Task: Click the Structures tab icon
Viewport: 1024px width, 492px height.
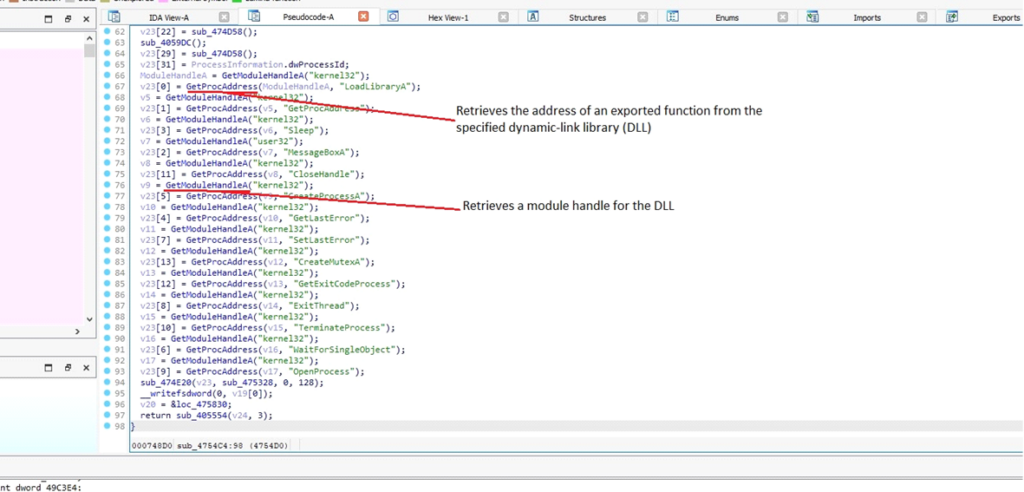Action: tap(534, 17)
